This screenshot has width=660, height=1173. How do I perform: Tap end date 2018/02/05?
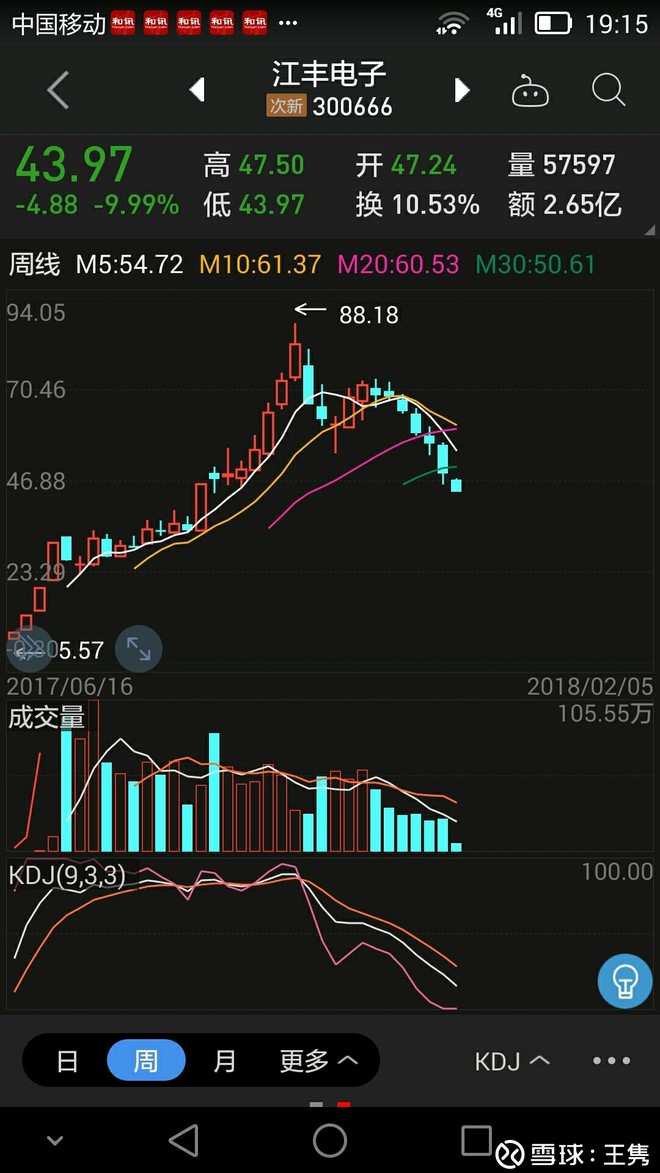tap(590, 686)
